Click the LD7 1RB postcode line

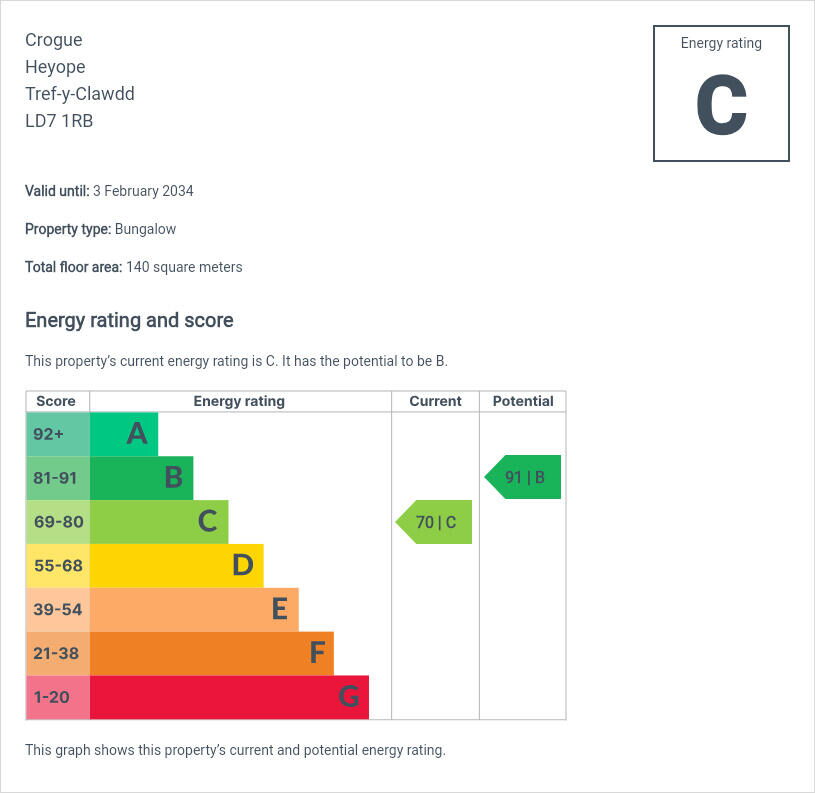[x=59, y=121]
